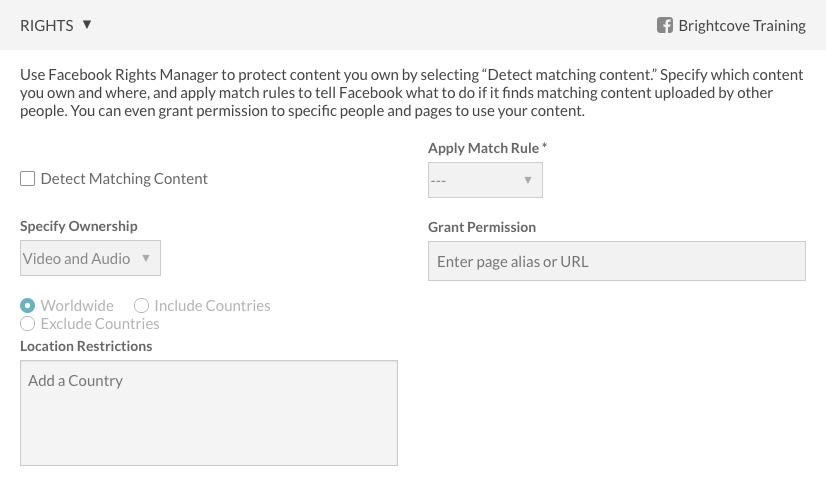Viewport: 826px width, 478px height.
Task: Open the Apply Match Rule dropdown
Action: 484,180
